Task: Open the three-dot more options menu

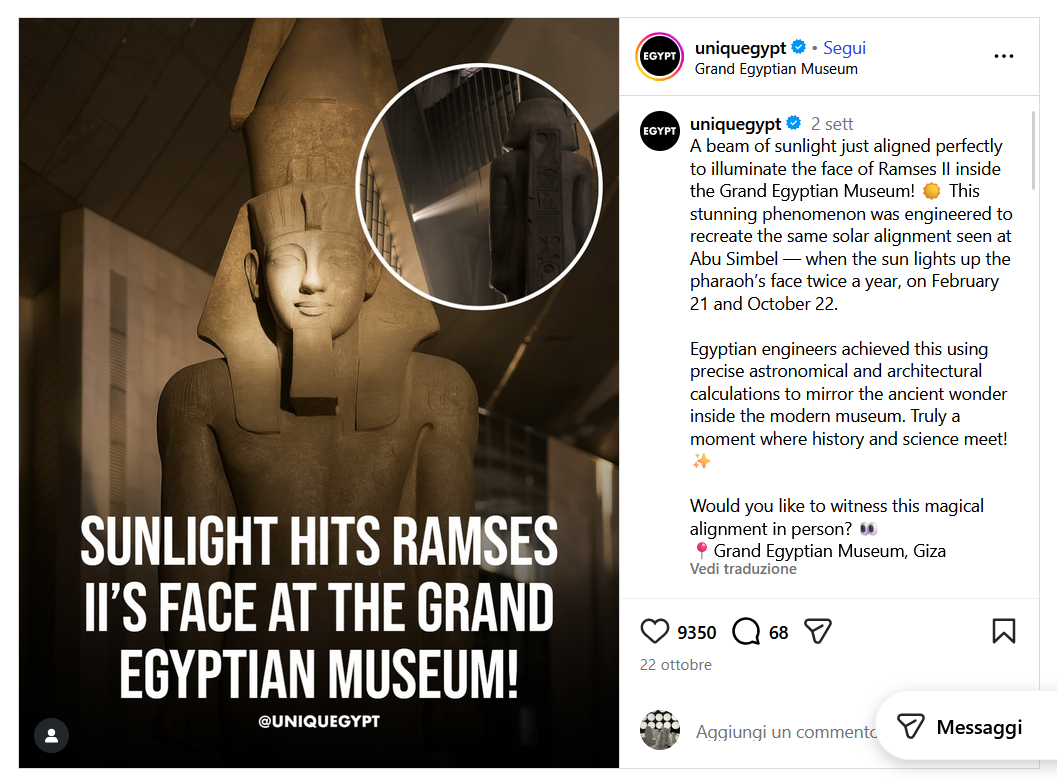Action: (x=1004, y=56)
